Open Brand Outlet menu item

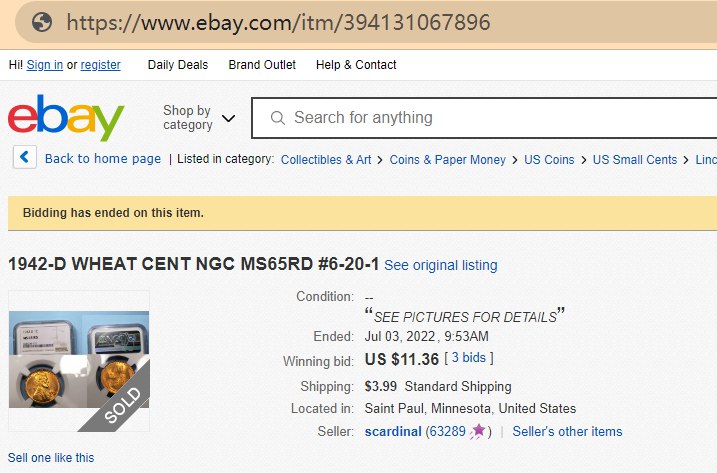(x=262, y=65)
